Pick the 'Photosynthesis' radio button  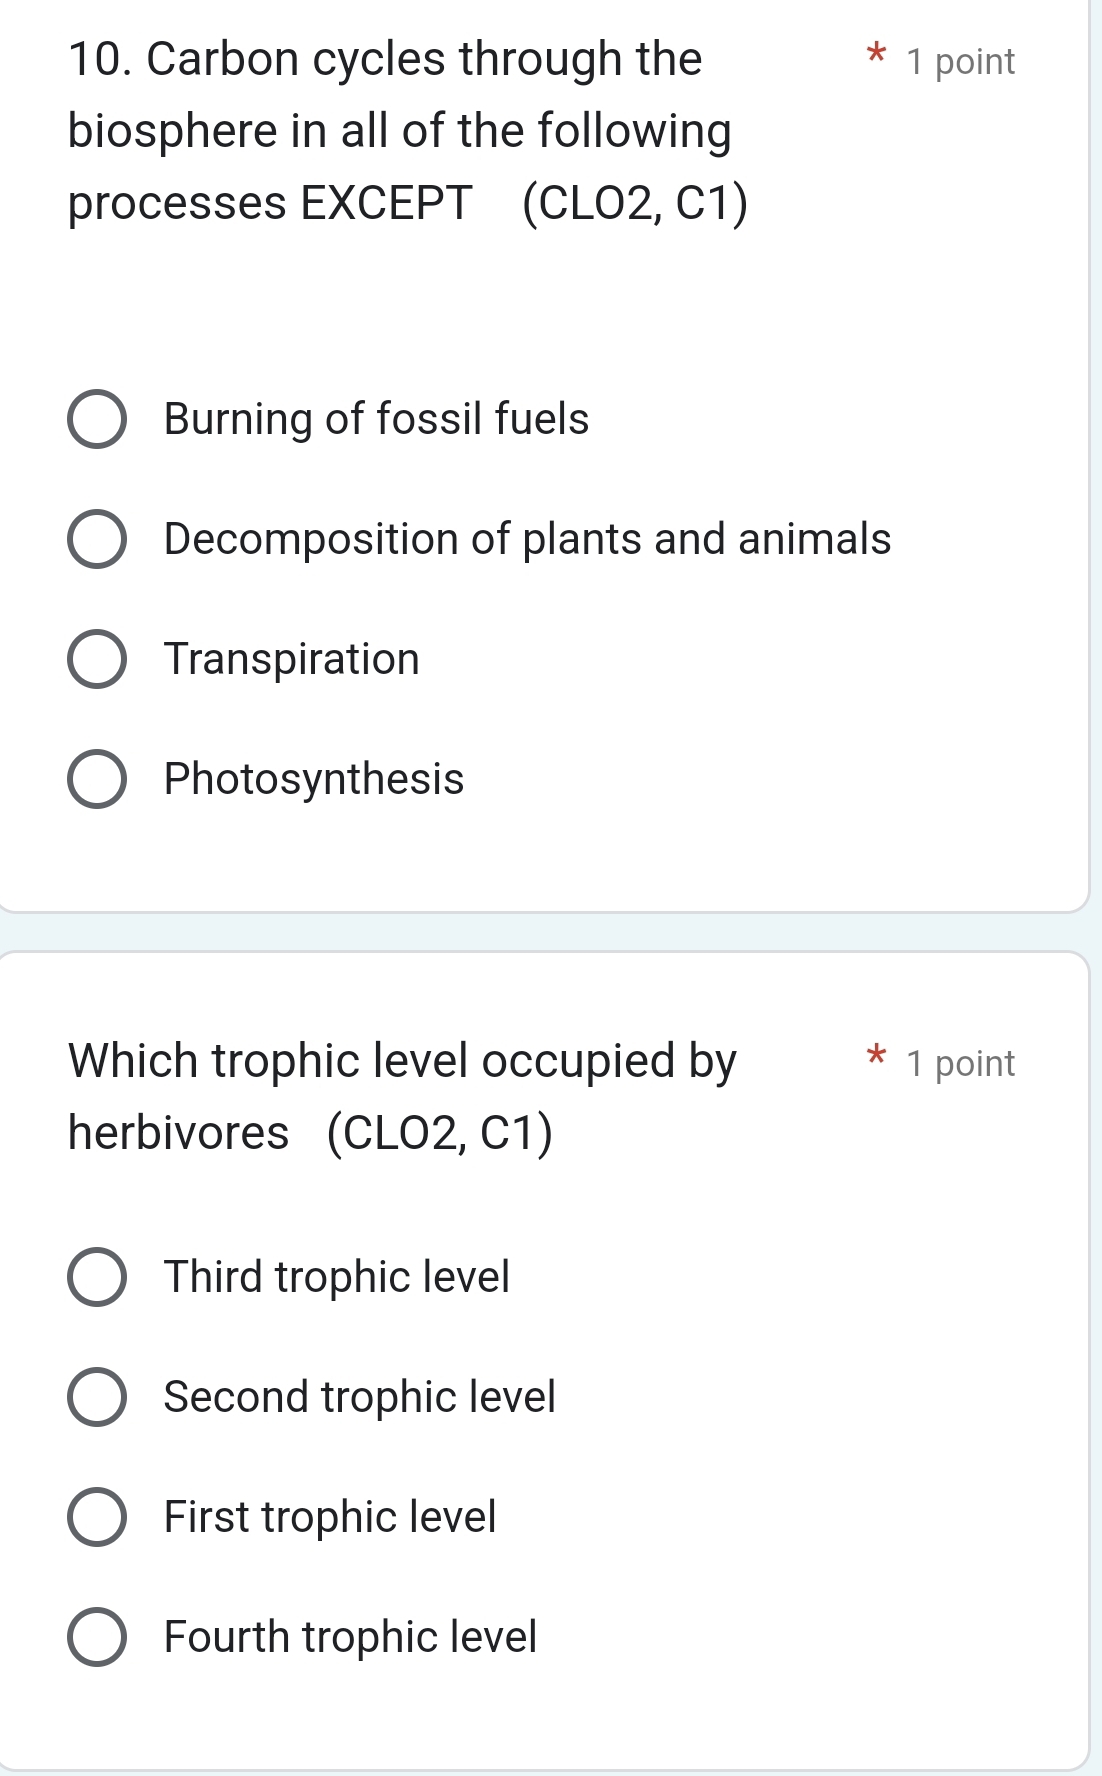97,779
